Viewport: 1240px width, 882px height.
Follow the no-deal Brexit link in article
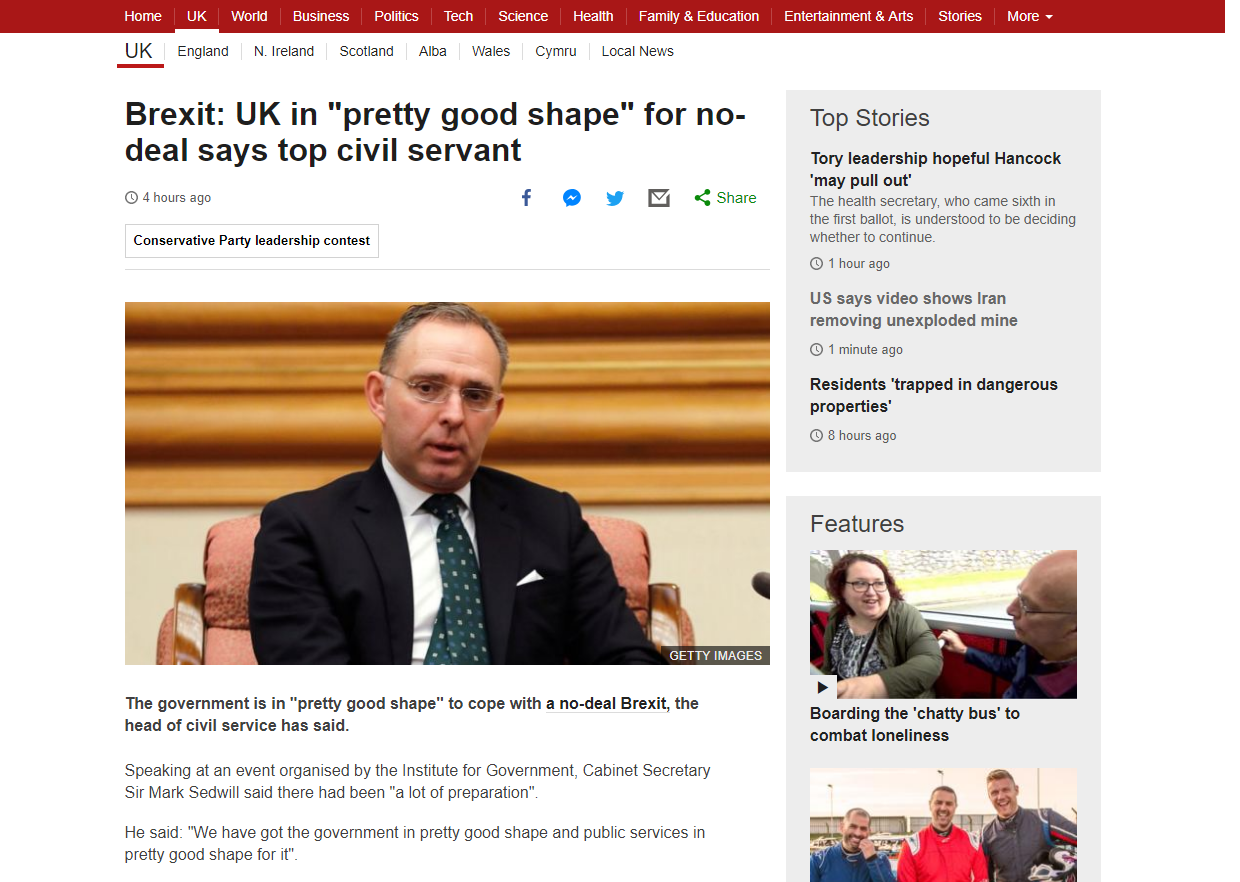pos(612,703)
